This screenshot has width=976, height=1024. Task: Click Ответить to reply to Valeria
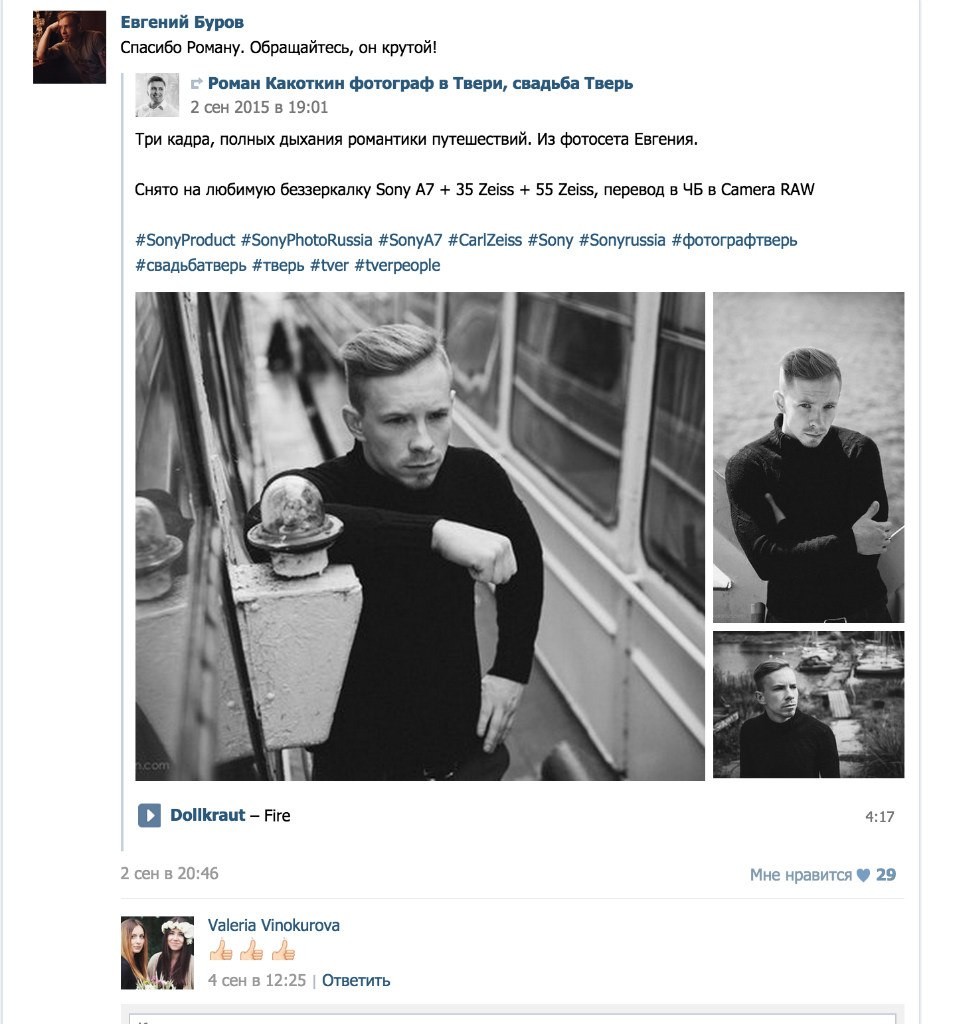[x=356, y=980]
